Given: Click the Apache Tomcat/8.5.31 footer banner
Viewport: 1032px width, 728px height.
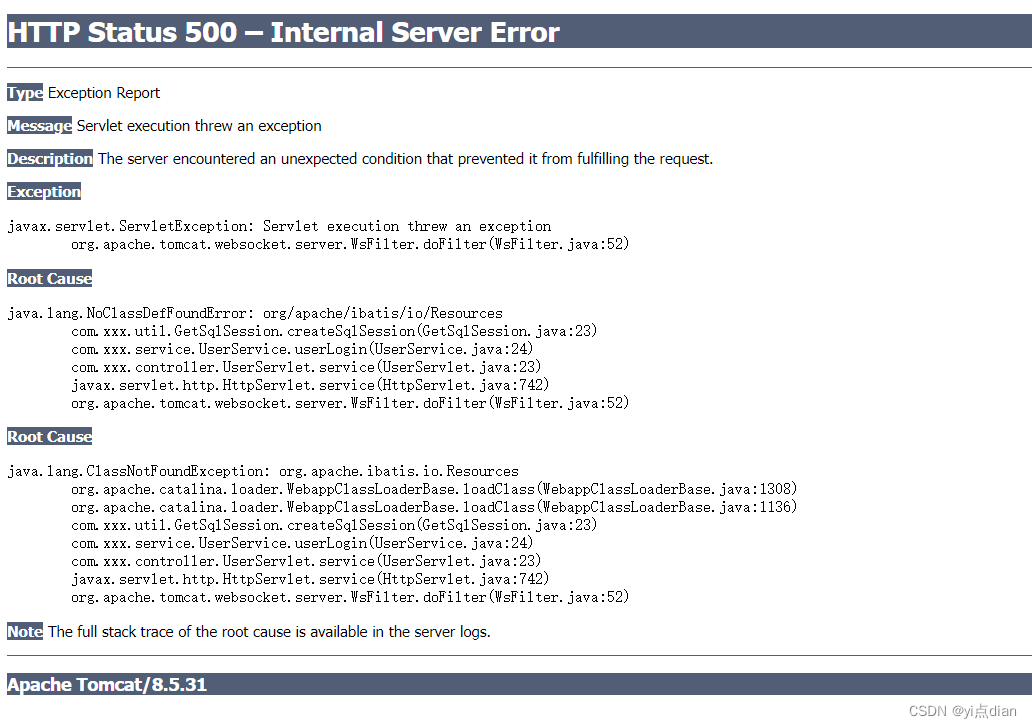Looking at the screenshot, I should (106, 684).
